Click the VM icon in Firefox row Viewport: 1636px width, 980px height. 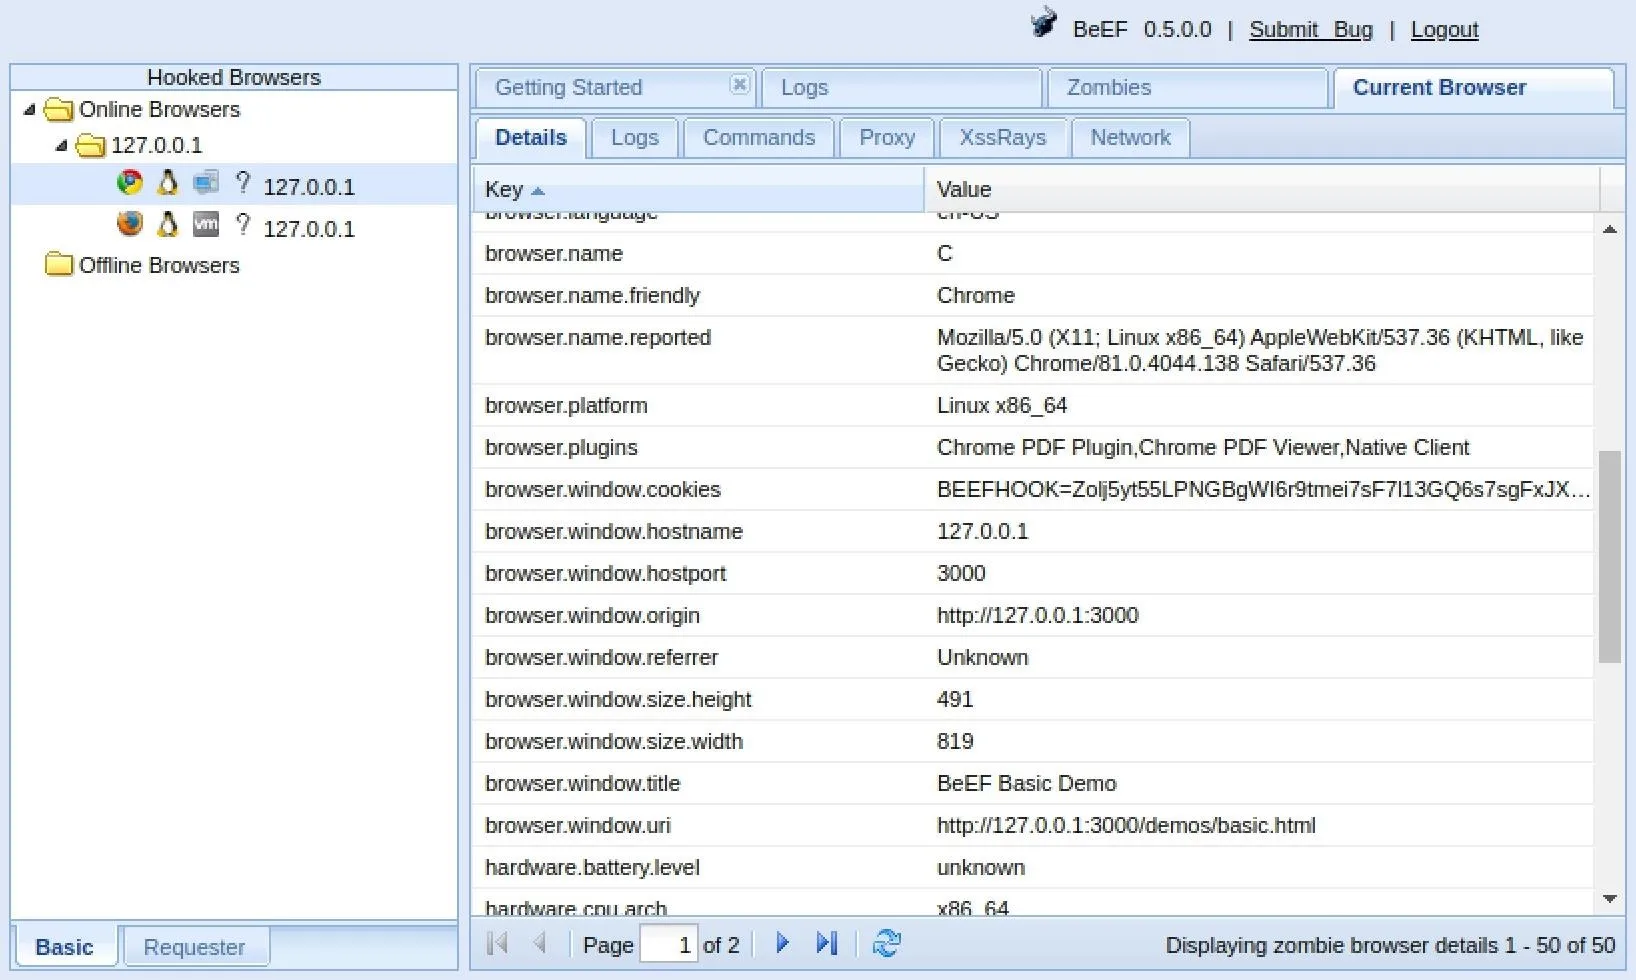click(206, 224)
